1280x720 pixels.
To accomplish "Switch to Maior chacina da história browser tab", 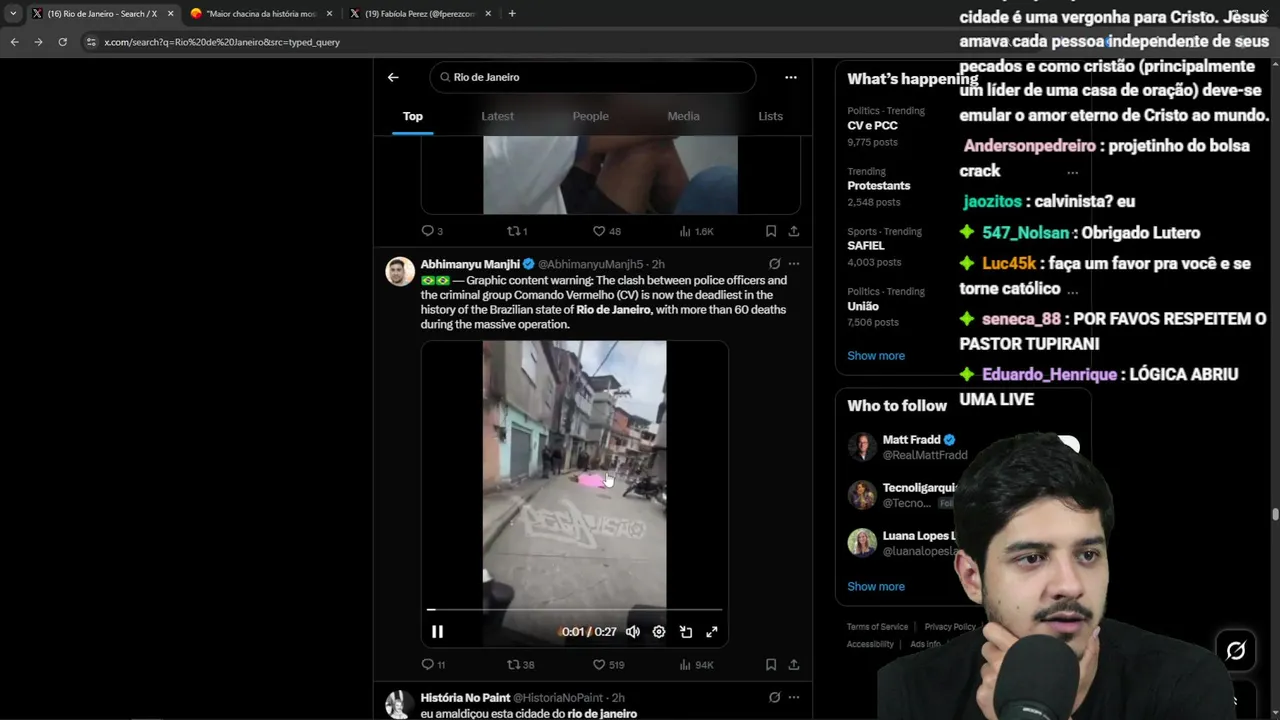I will [x=260, y=14].
